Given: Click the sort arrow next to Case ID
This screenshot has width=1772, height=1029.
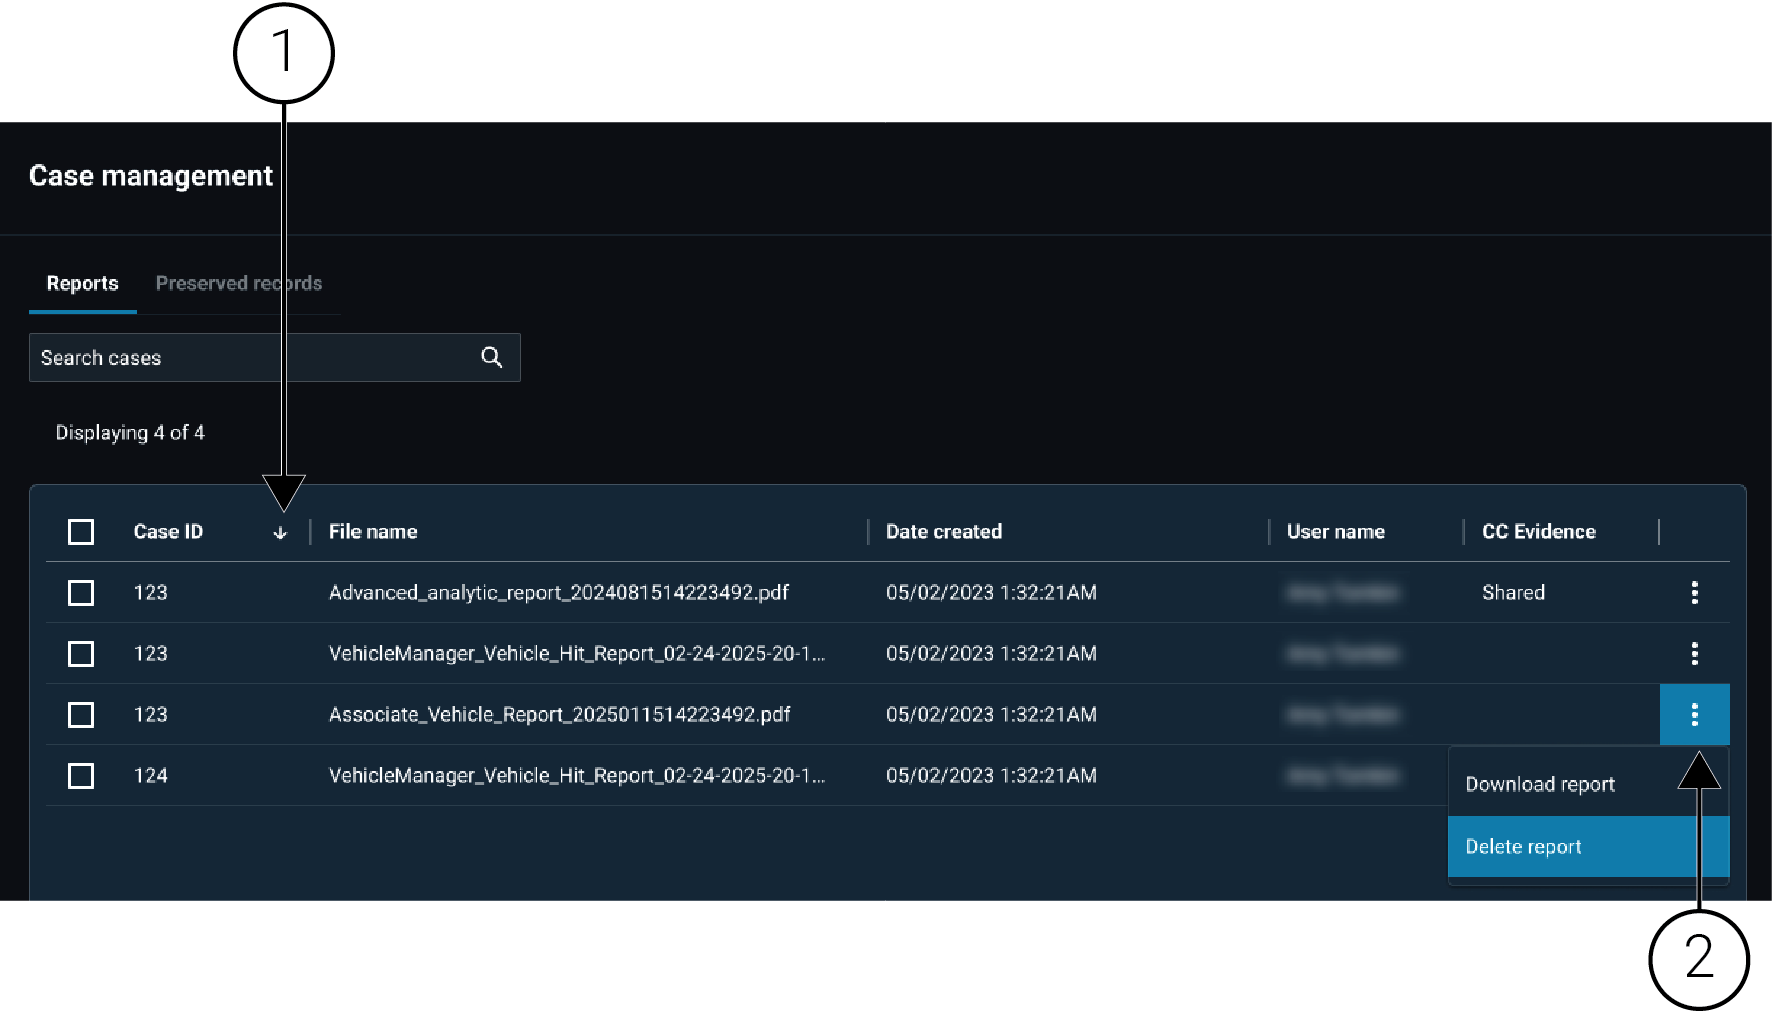Looking at the screenshot, I should 280,532.
